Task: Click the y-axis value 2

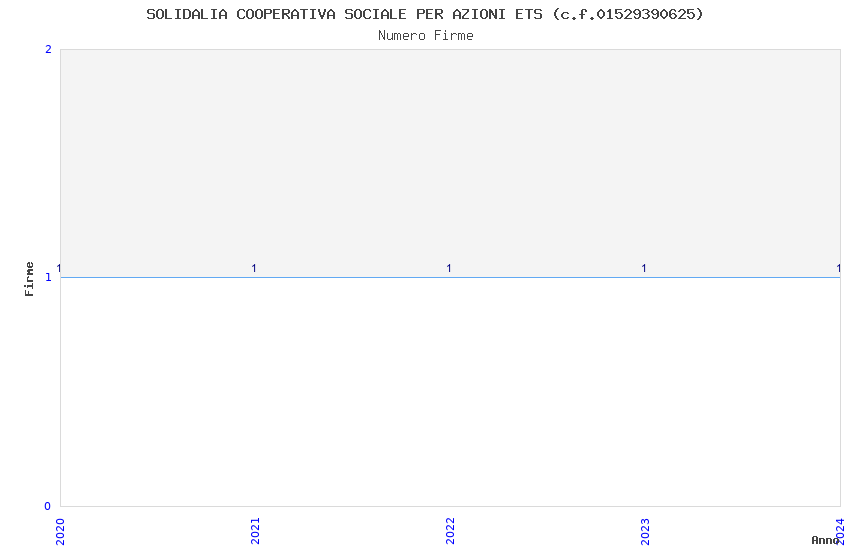Action: (x=48, y=50)
